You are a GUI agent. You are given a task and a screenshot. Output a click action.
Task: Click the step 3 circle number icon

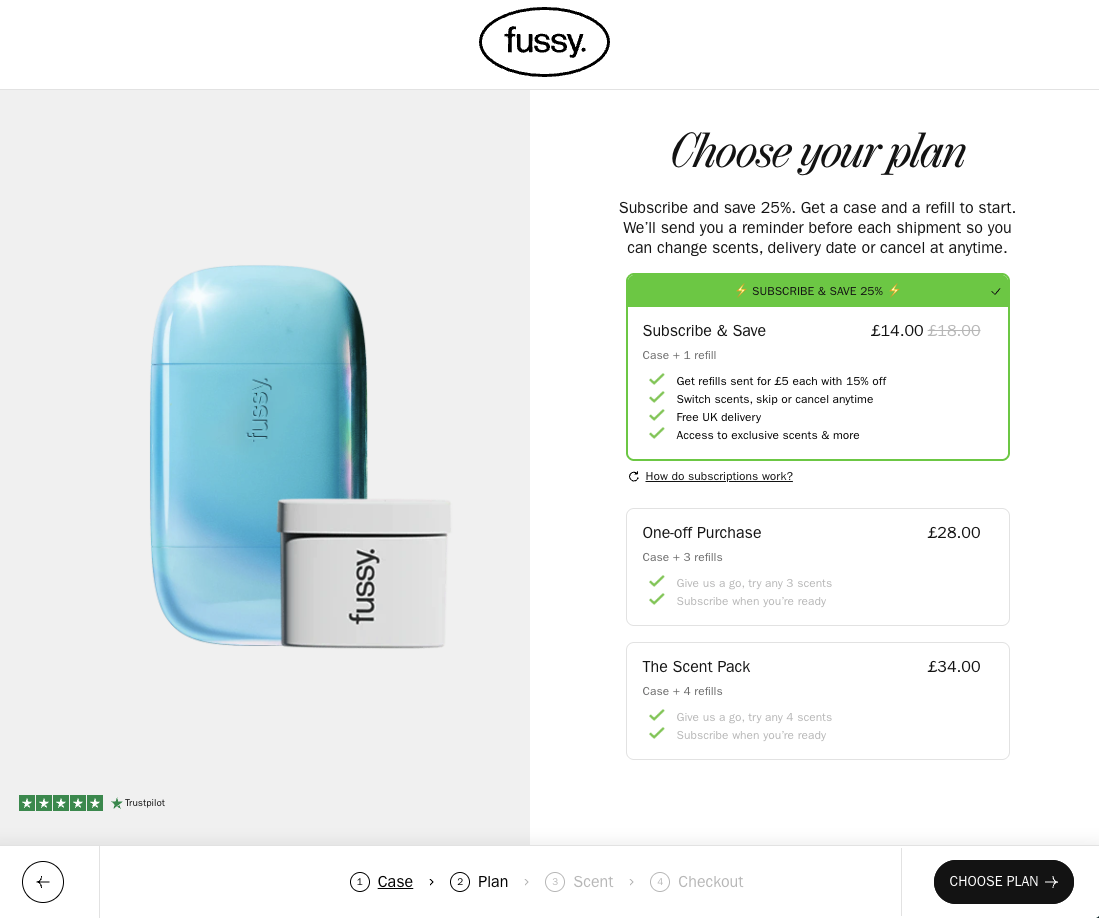tap(555, 882)
